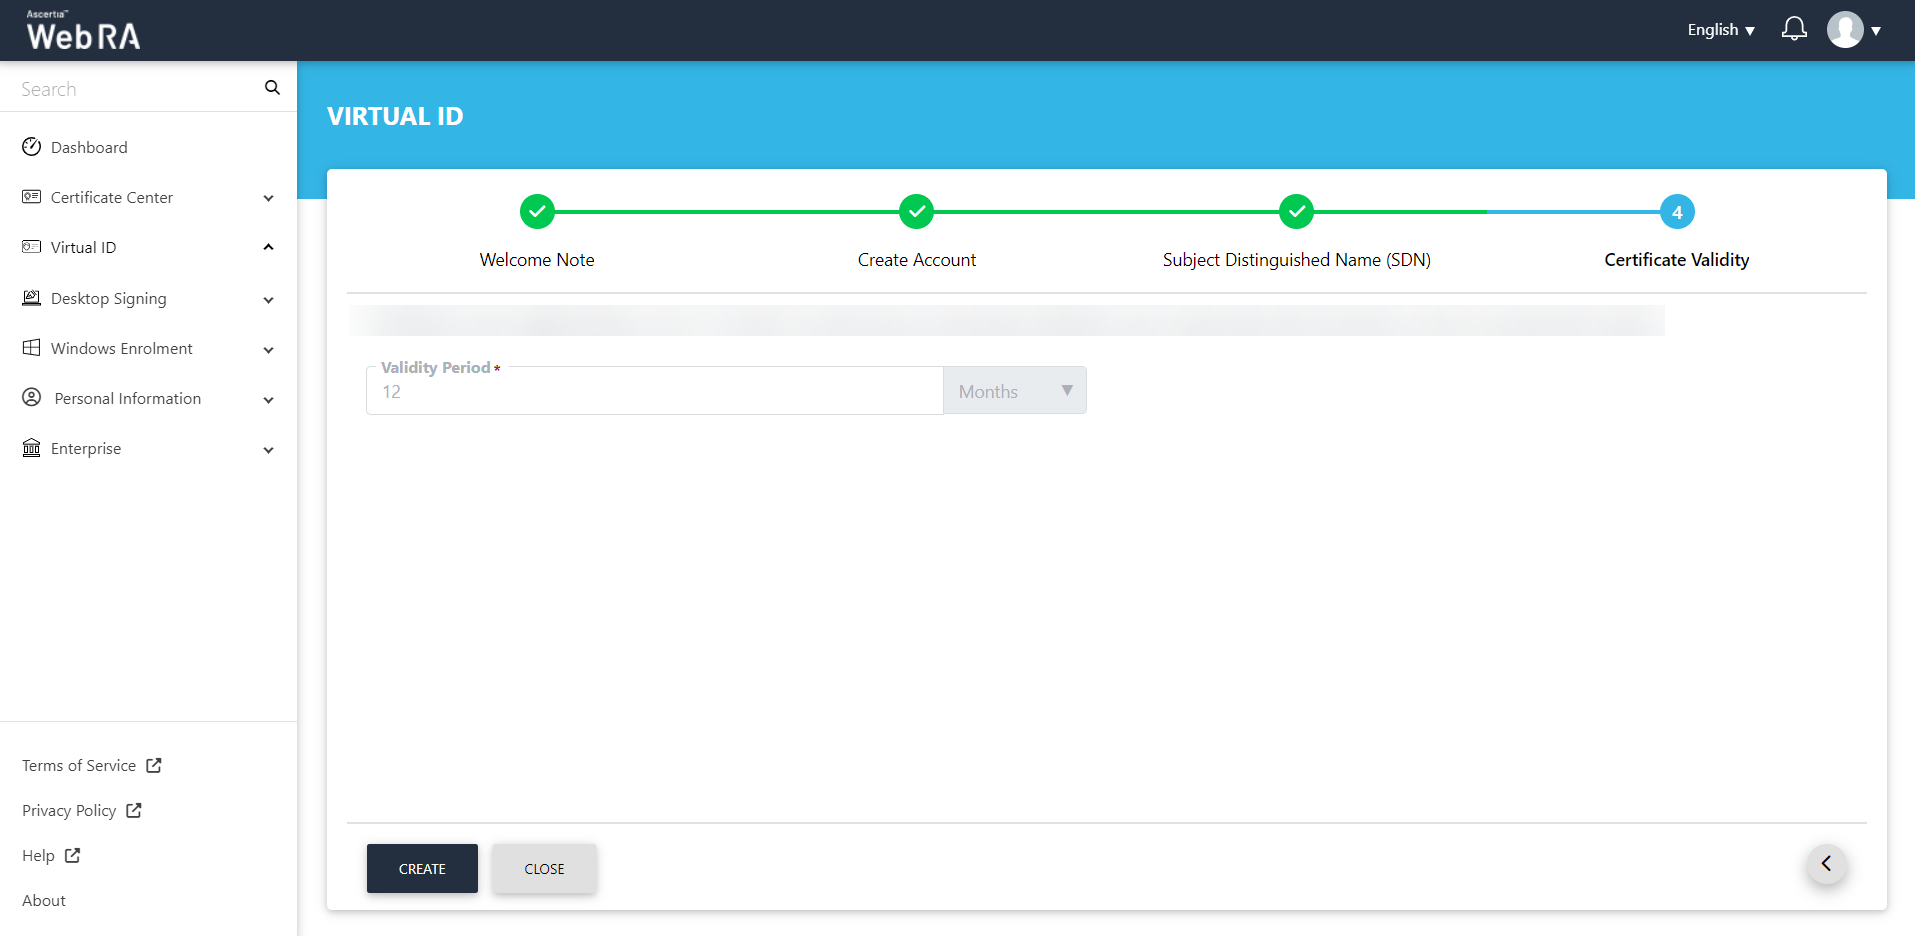
Task: Click the search magnifier icon
Action: pyautogui.click(x=272, y=88)
